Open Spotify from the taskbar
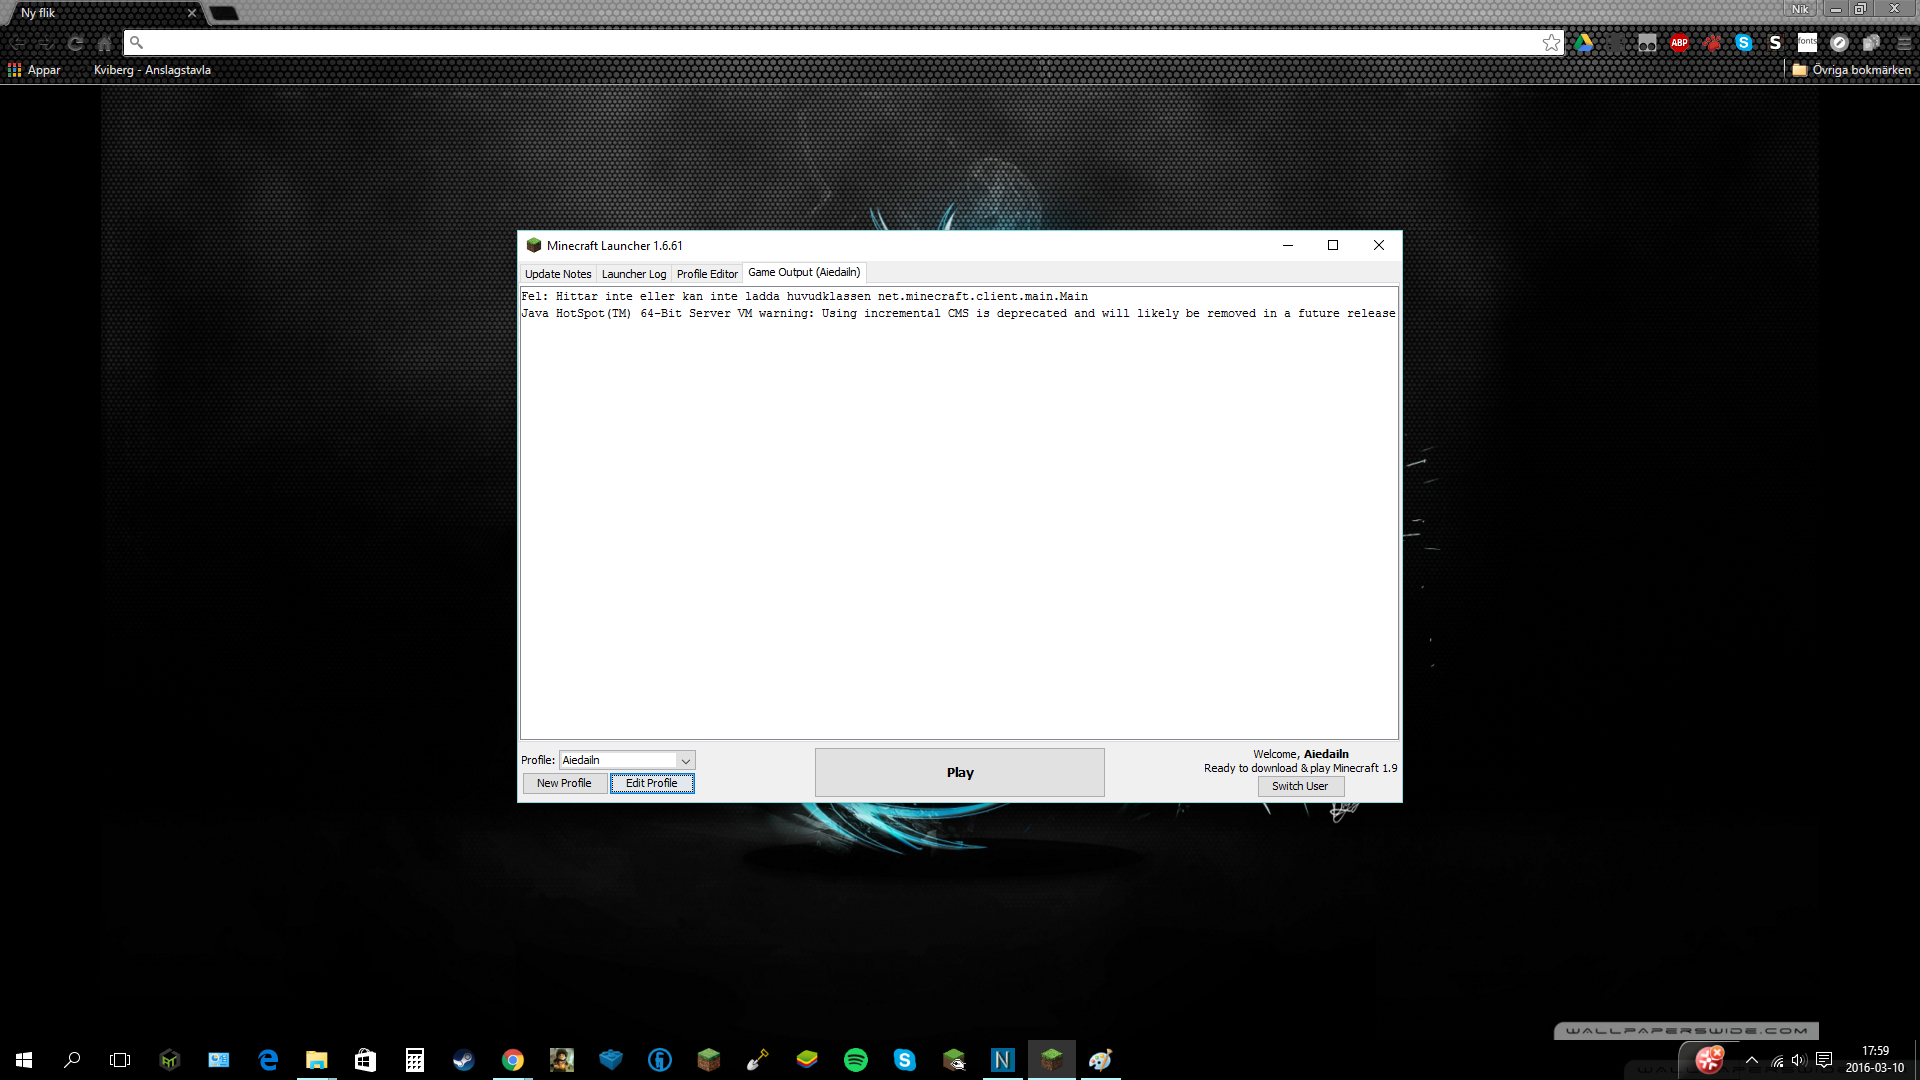 coord(856,1060)
